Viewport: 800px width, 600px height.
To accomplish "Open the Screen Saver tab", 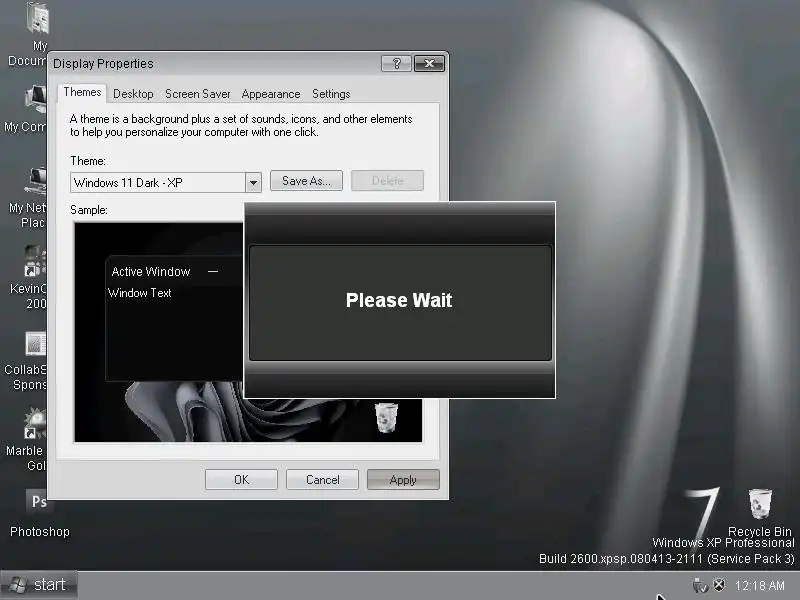I will click(x=197, y=94).
